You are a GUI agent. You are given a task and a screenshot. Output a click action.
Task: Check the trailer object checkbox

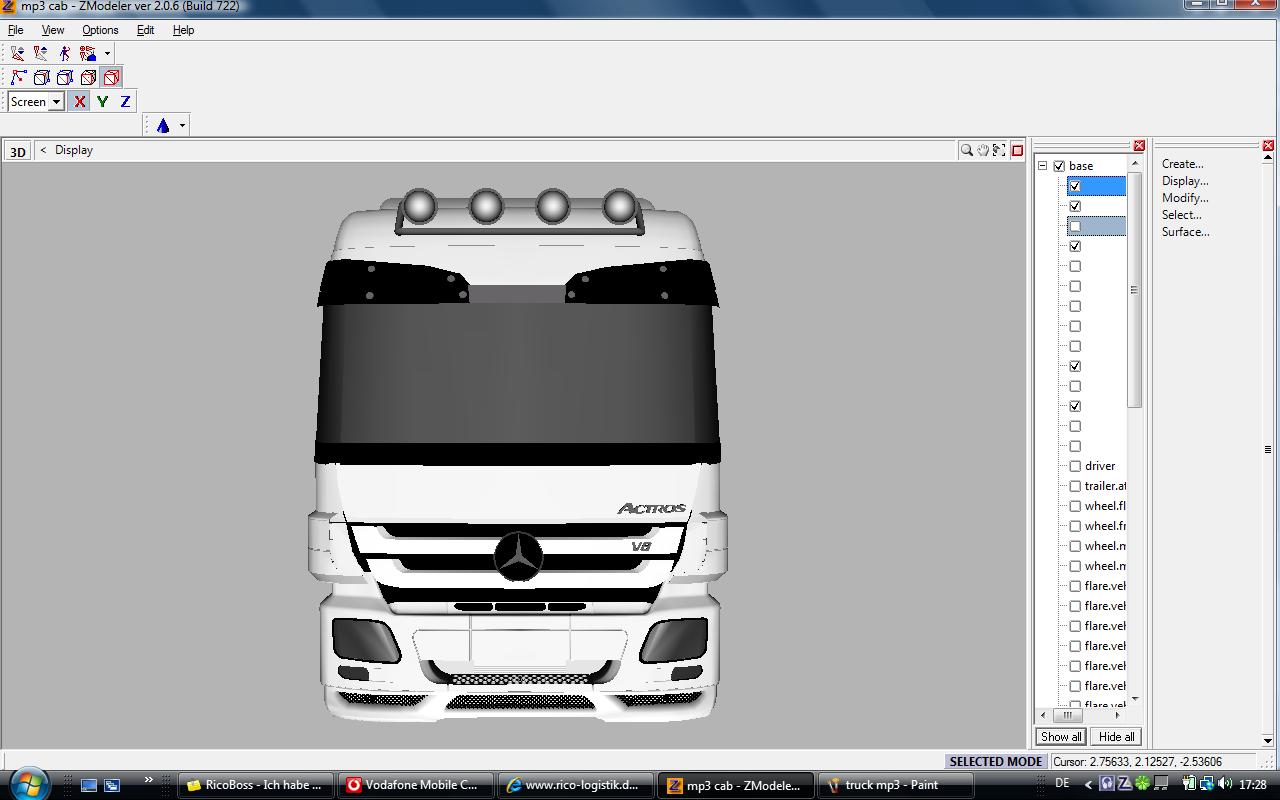1075,486
